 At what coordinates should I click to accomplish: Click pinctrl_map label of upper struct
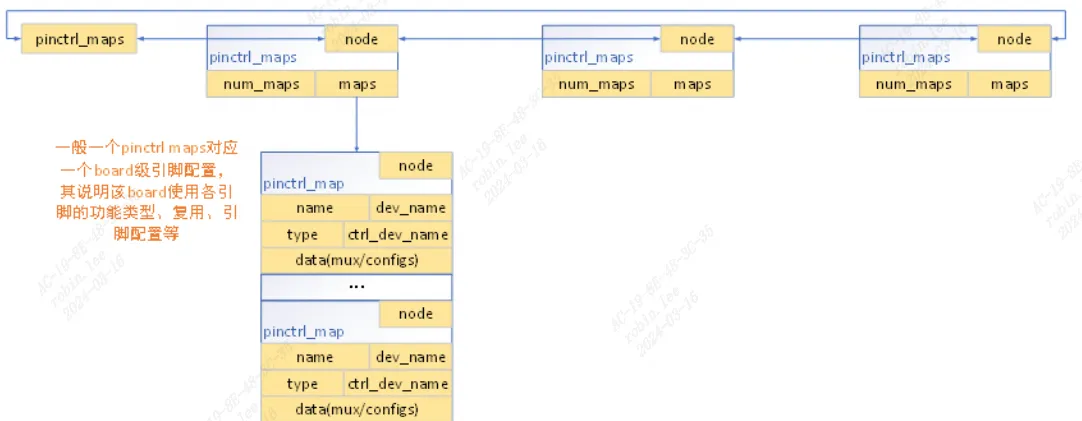(x=304, y=184)
